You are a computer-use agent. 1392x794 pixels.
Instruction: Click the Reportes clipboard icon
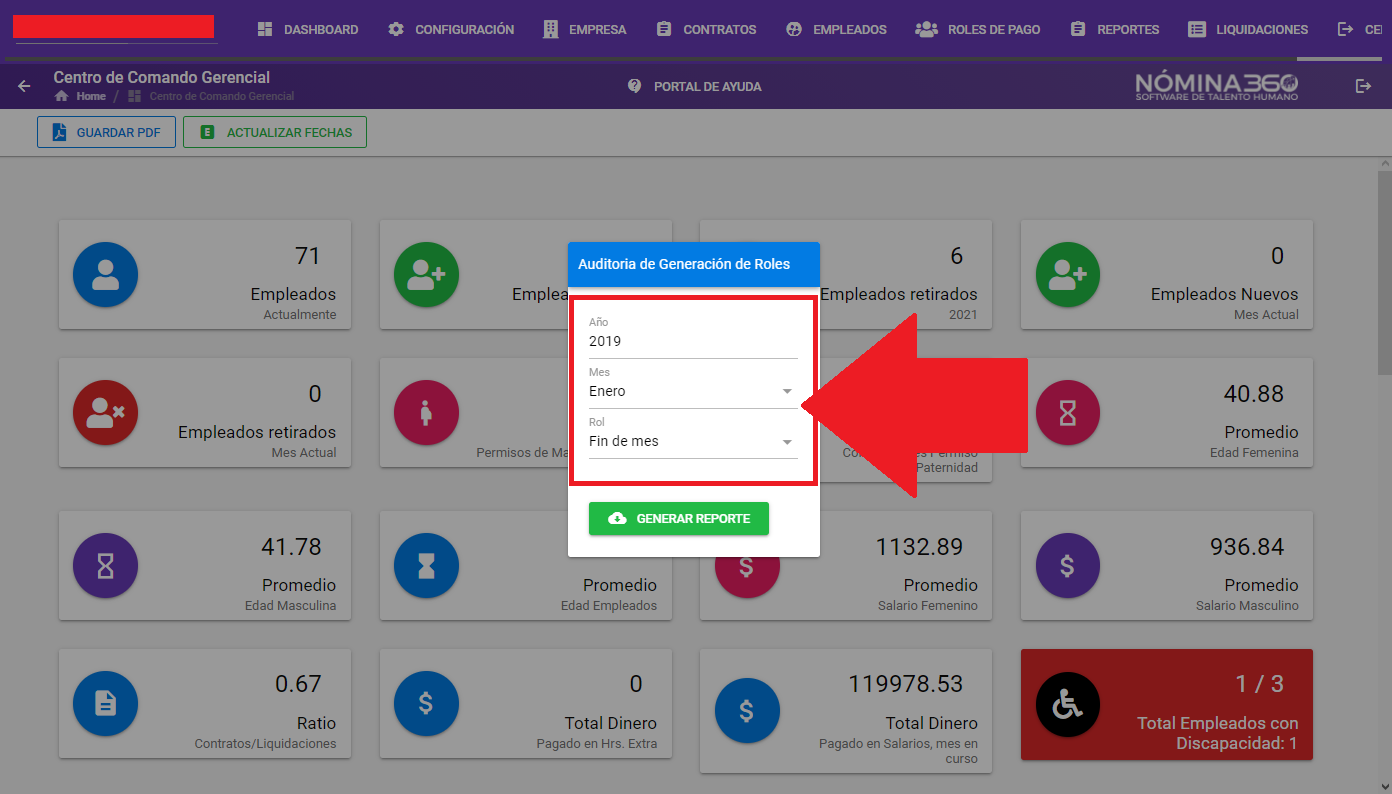tap(1078, 30)
